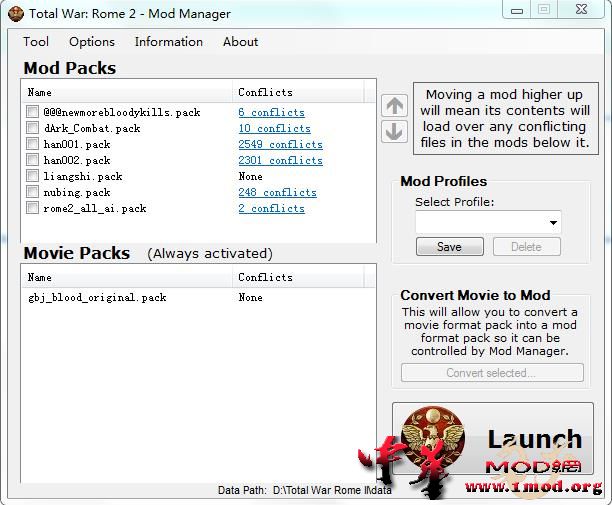Check the nubing.pack mod checkbox
The image size is (612, 505).
(33, 192)
